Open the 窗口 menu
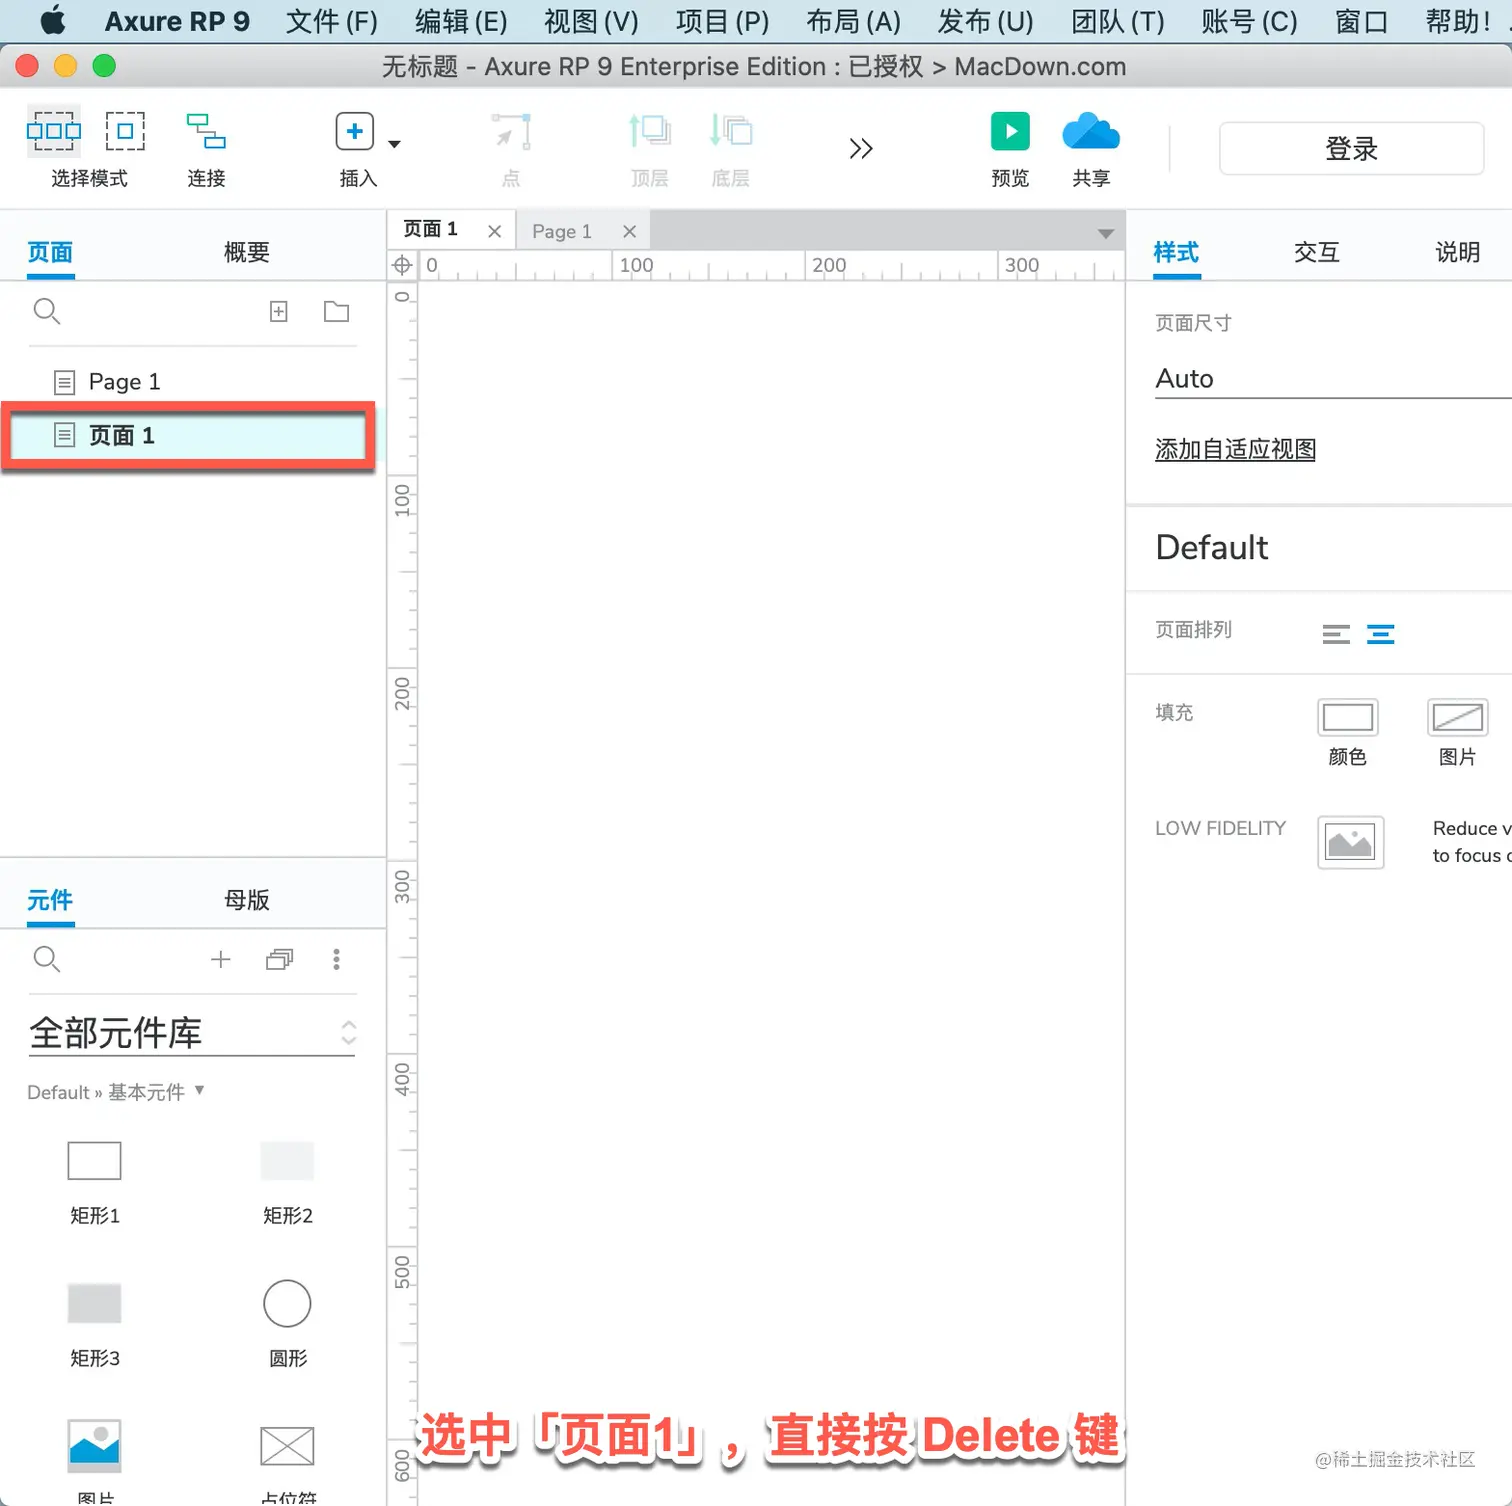Viewport: 1512px width, 1506px height. [1362, 21]
